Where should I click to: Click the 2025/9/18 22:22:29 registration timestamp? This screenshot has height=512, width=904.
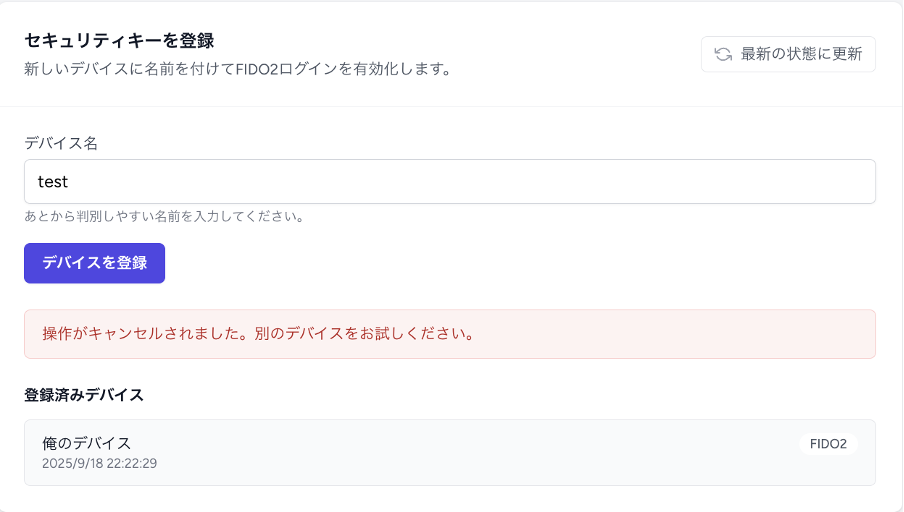coord(99,464)
